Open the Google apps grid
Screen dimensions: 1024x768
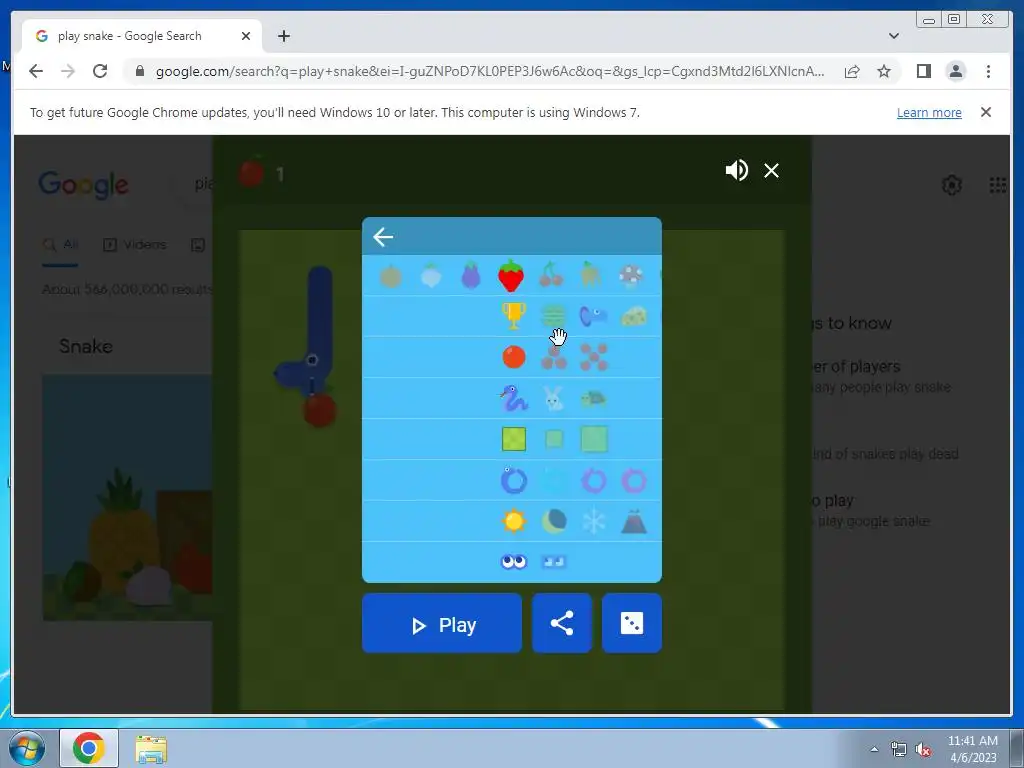[x=998, y=185]
